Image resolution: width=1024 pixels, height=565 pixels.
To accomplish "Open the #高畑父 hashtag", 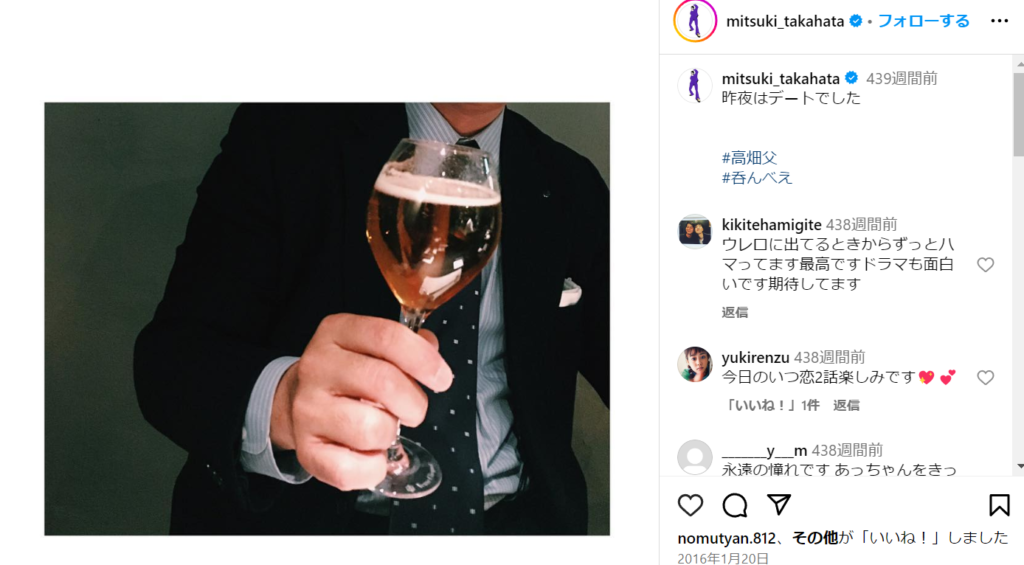I will (749, 157).
